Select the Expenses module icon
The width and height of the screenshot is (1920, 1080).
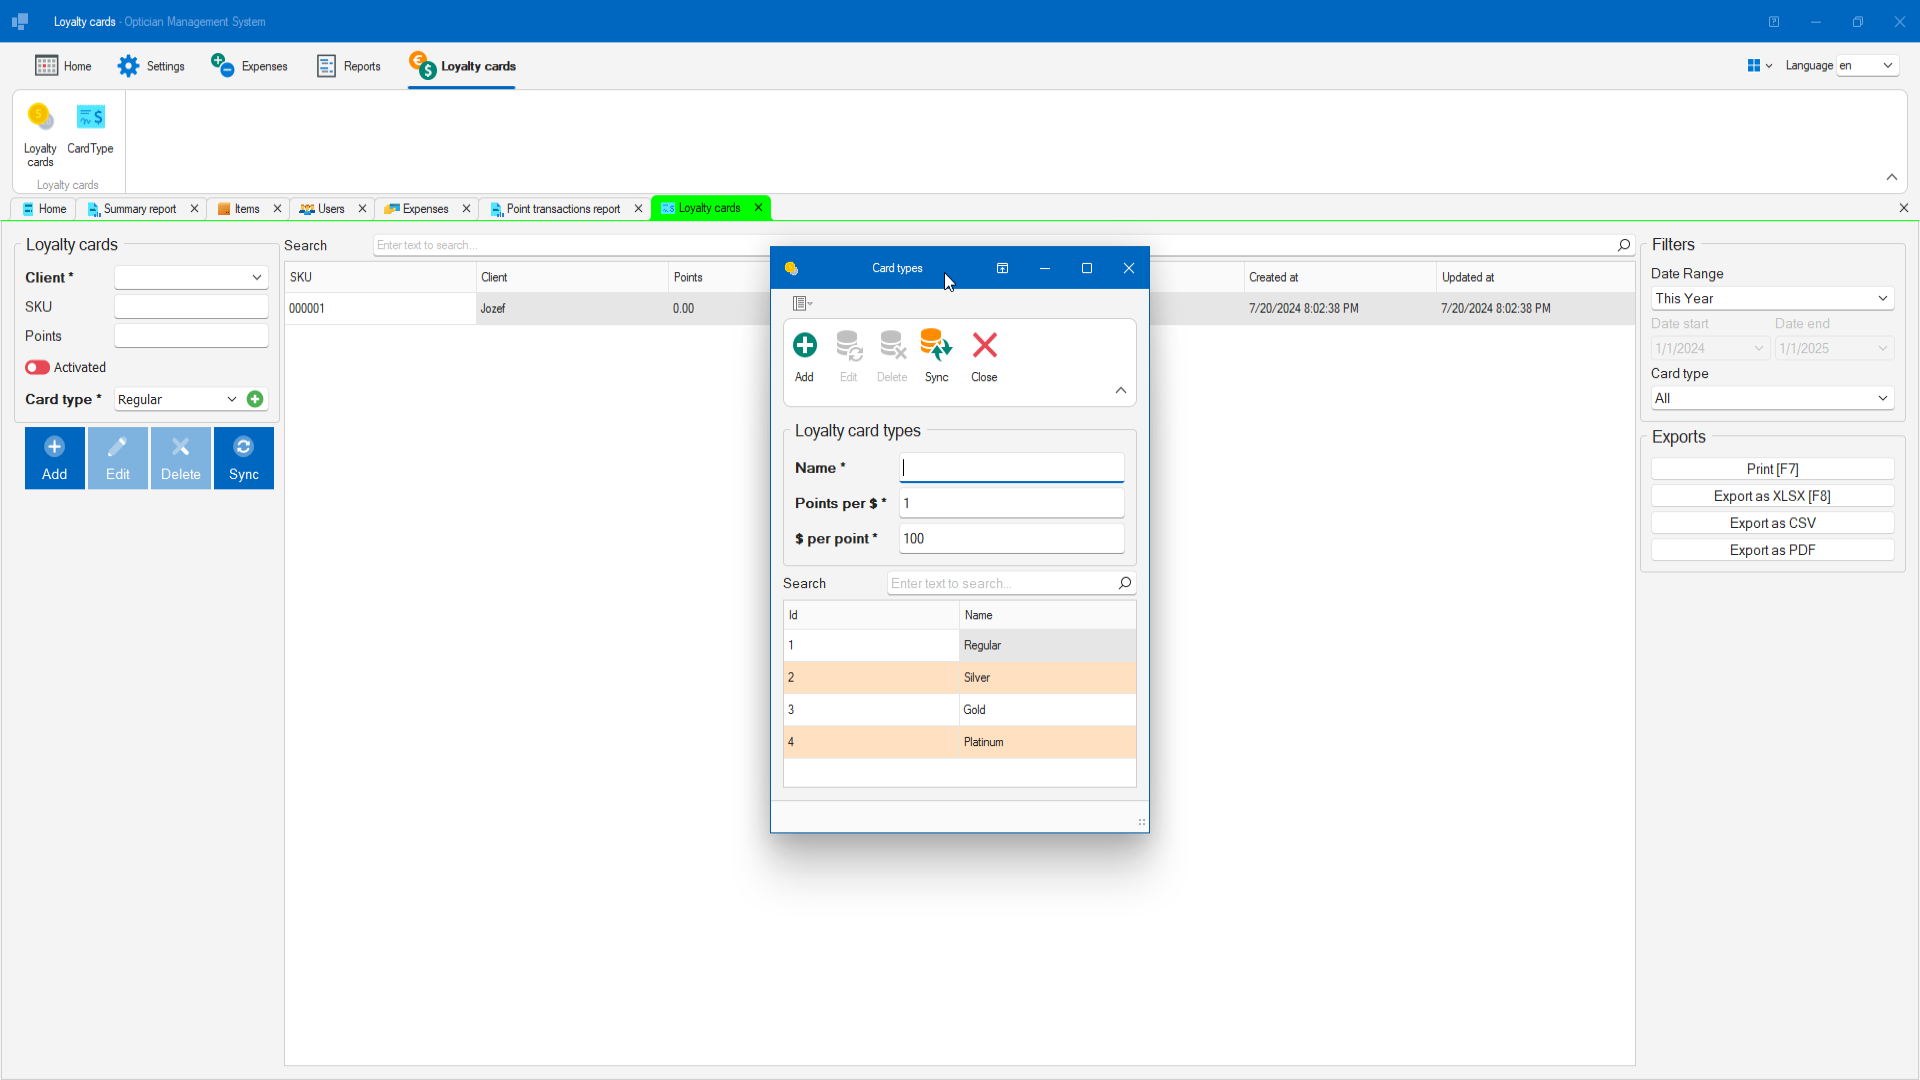(x=221, y=65)
